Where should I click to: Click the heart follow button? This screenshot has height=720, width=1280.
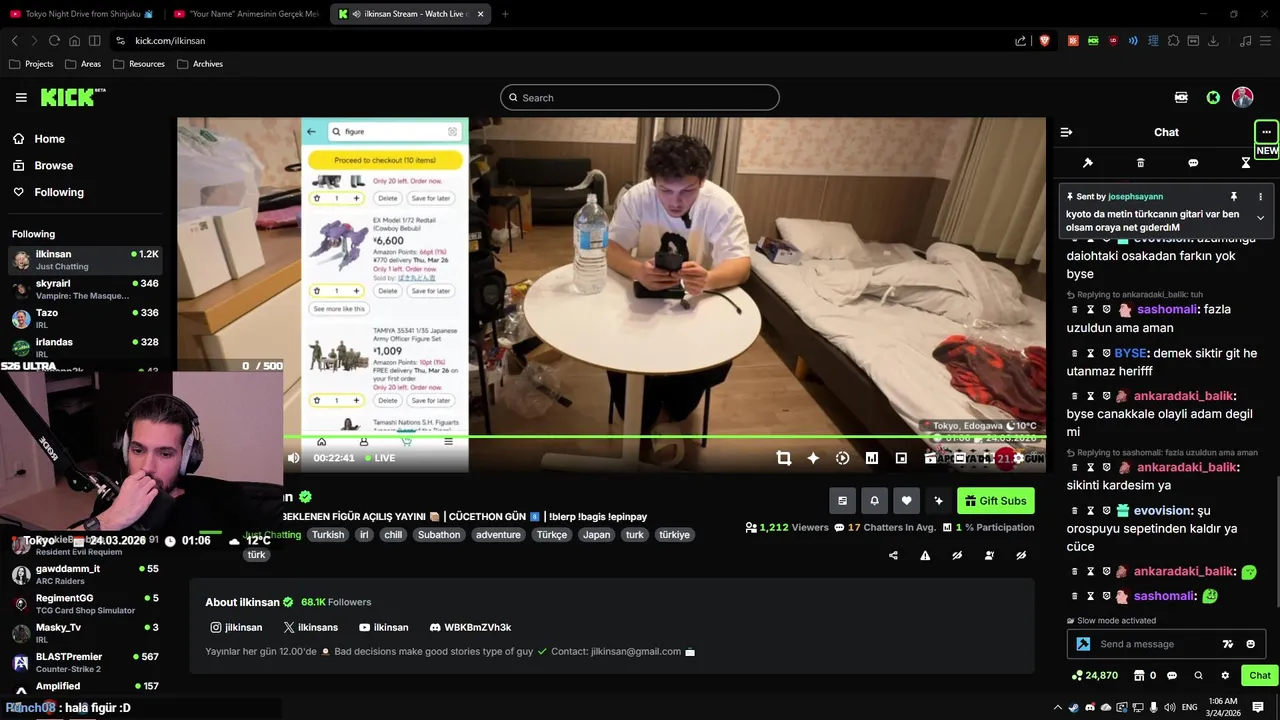pos(906,501)
